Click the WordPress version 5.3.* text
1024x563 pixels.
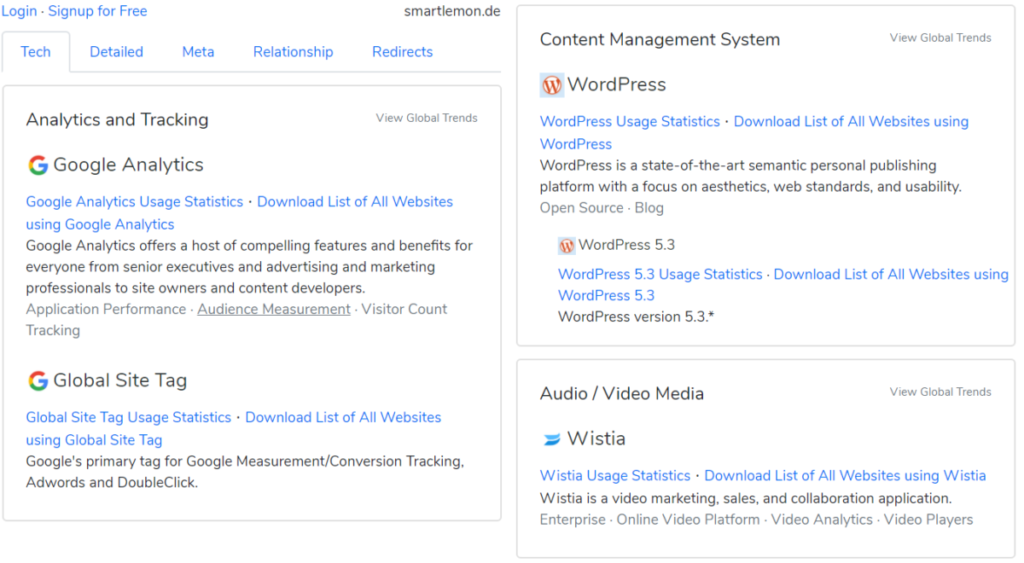636,317
